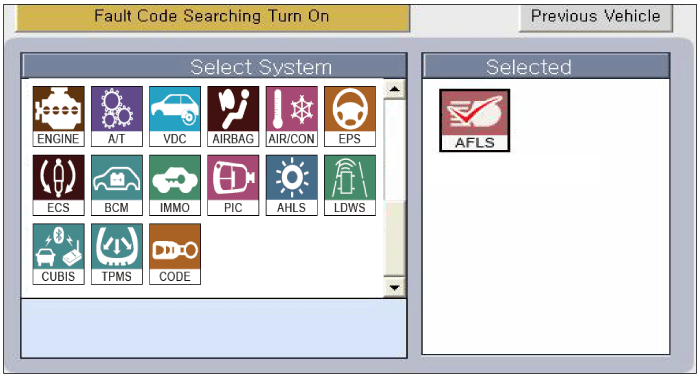The image size is (700, 377).
Task: Toggle Fault Code Searching Turn On
Action: [212, 17]
